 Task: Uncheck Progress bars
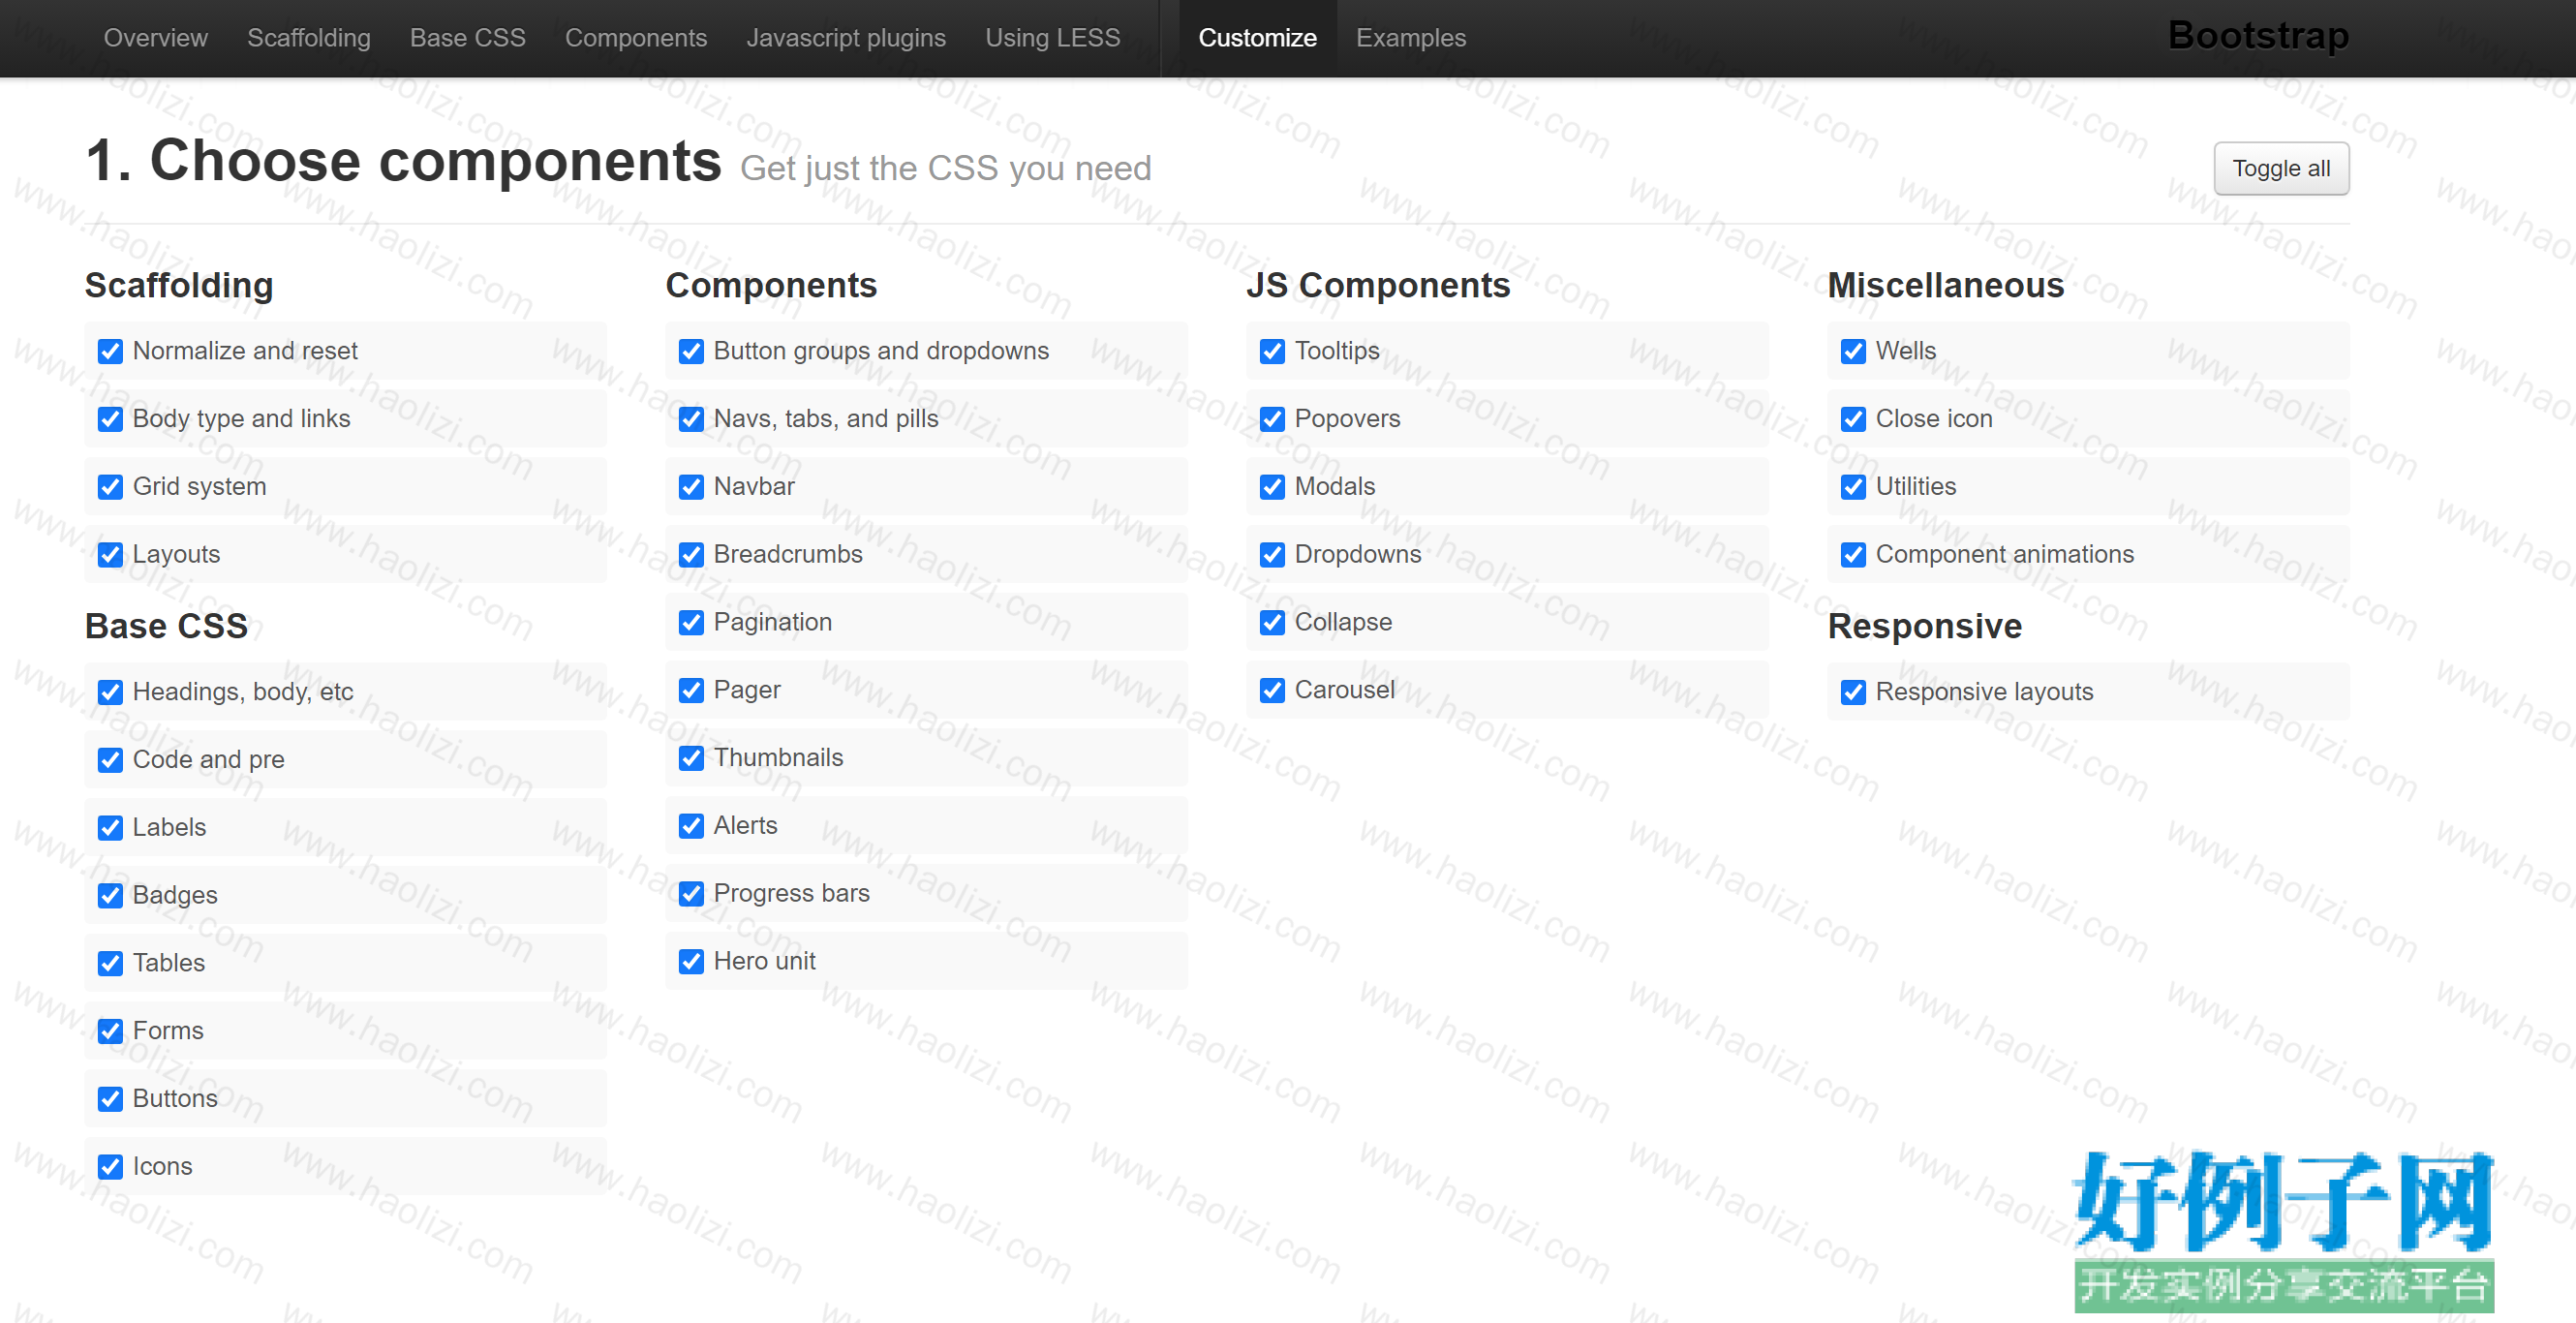(x=691, y=895)
